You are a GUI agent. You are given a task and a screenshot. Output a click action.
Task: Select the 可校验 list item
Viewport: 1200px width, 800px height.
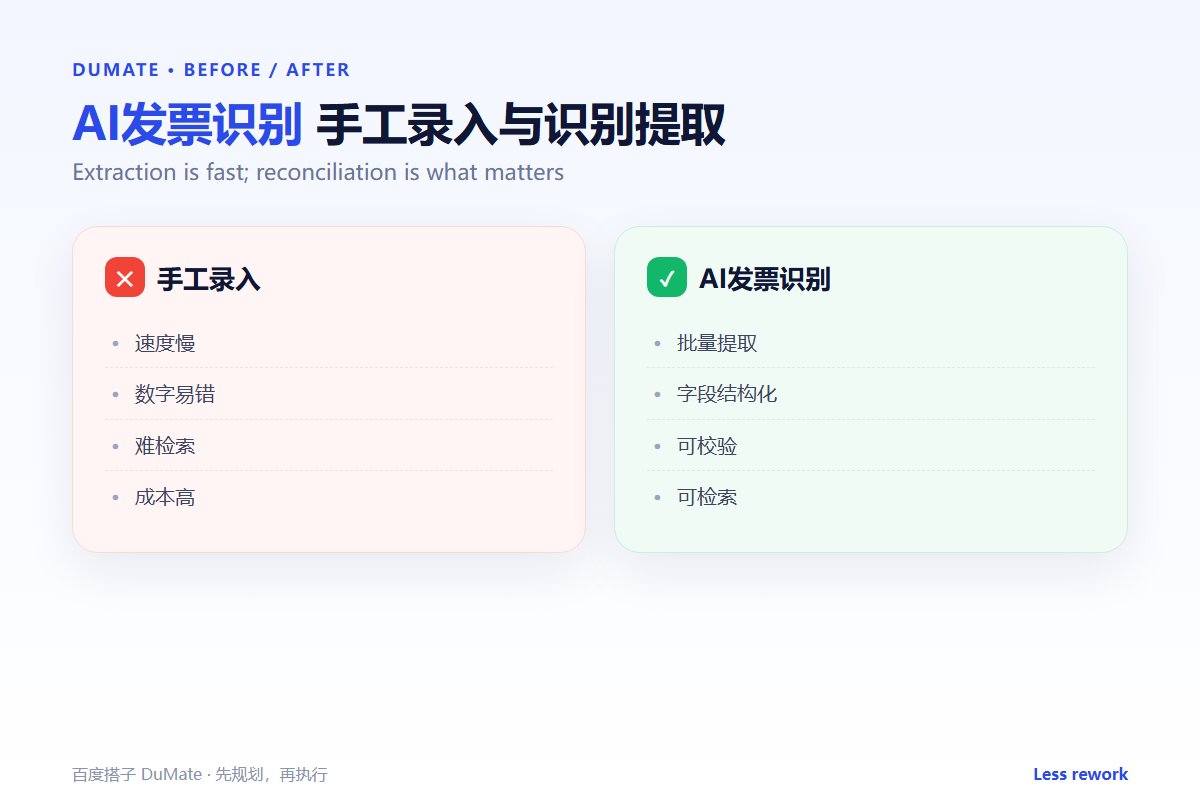pyautogui.click(x=871, y=445)
